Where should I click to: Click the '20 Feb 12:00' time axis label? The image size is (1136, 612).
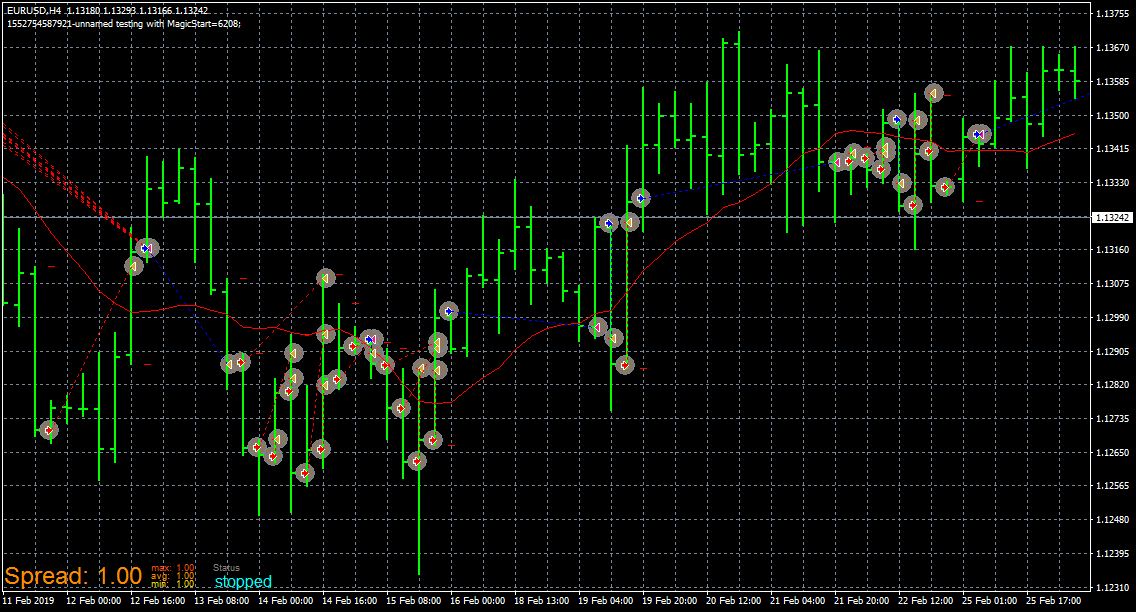pyautogui.click(x=734, y=600)
